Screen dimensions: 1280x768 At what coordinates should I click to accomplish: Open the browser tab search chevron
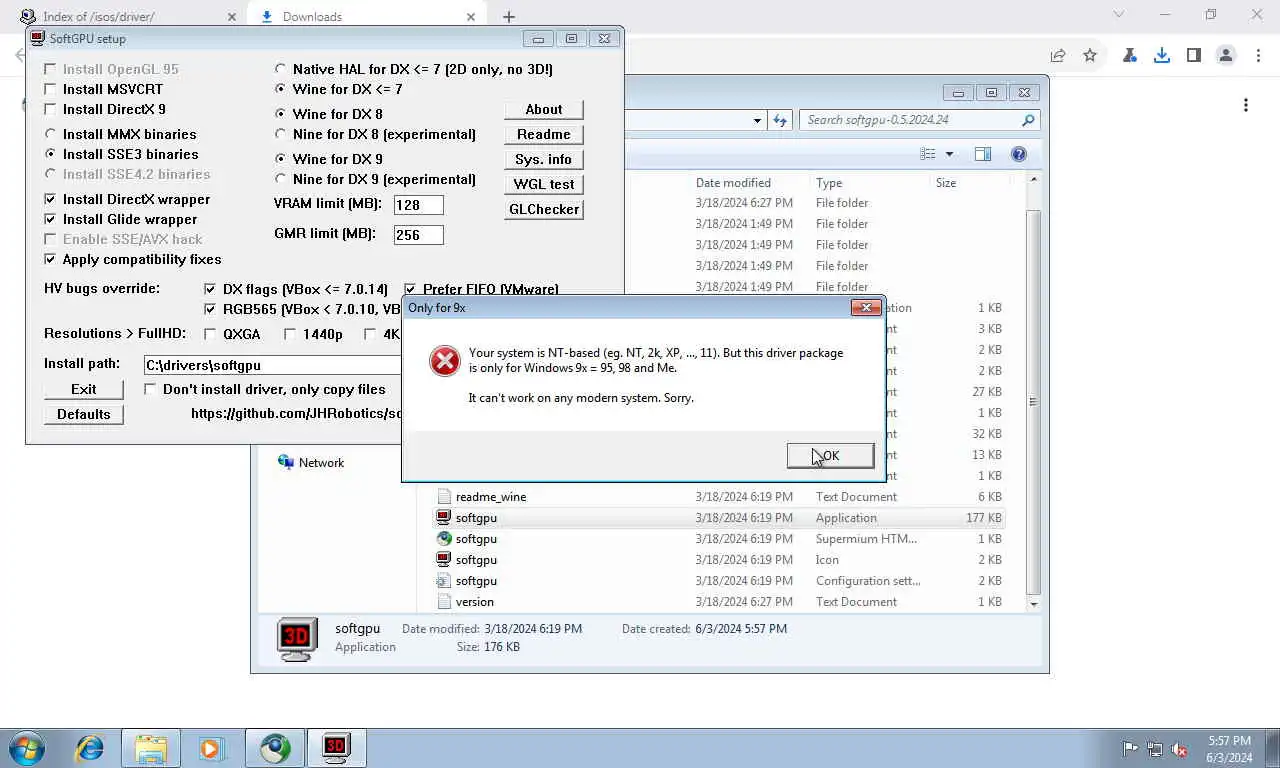[x=1119, y=15]
